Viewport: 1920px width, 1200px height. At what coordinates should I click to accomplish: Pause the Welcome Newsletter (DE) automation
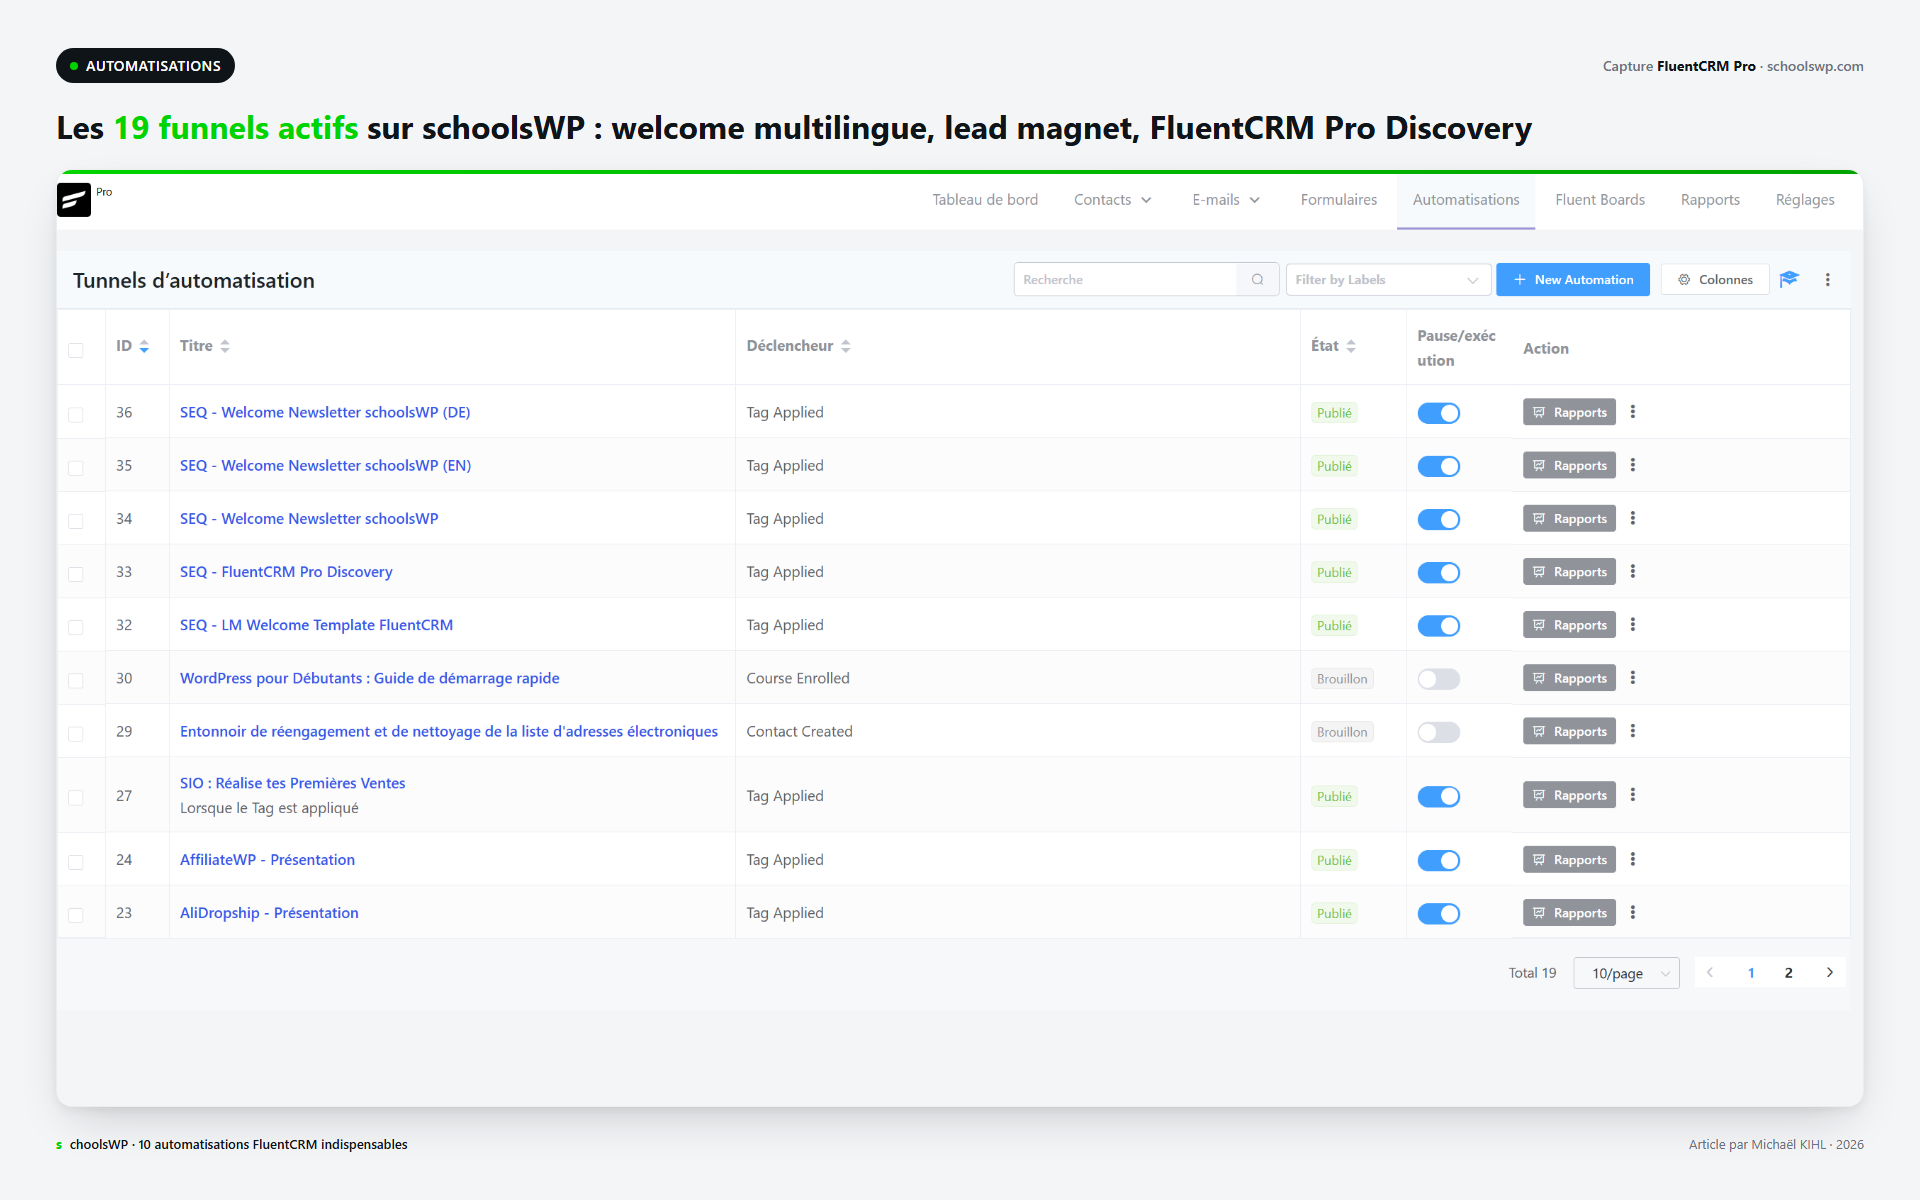point(1438,413)
